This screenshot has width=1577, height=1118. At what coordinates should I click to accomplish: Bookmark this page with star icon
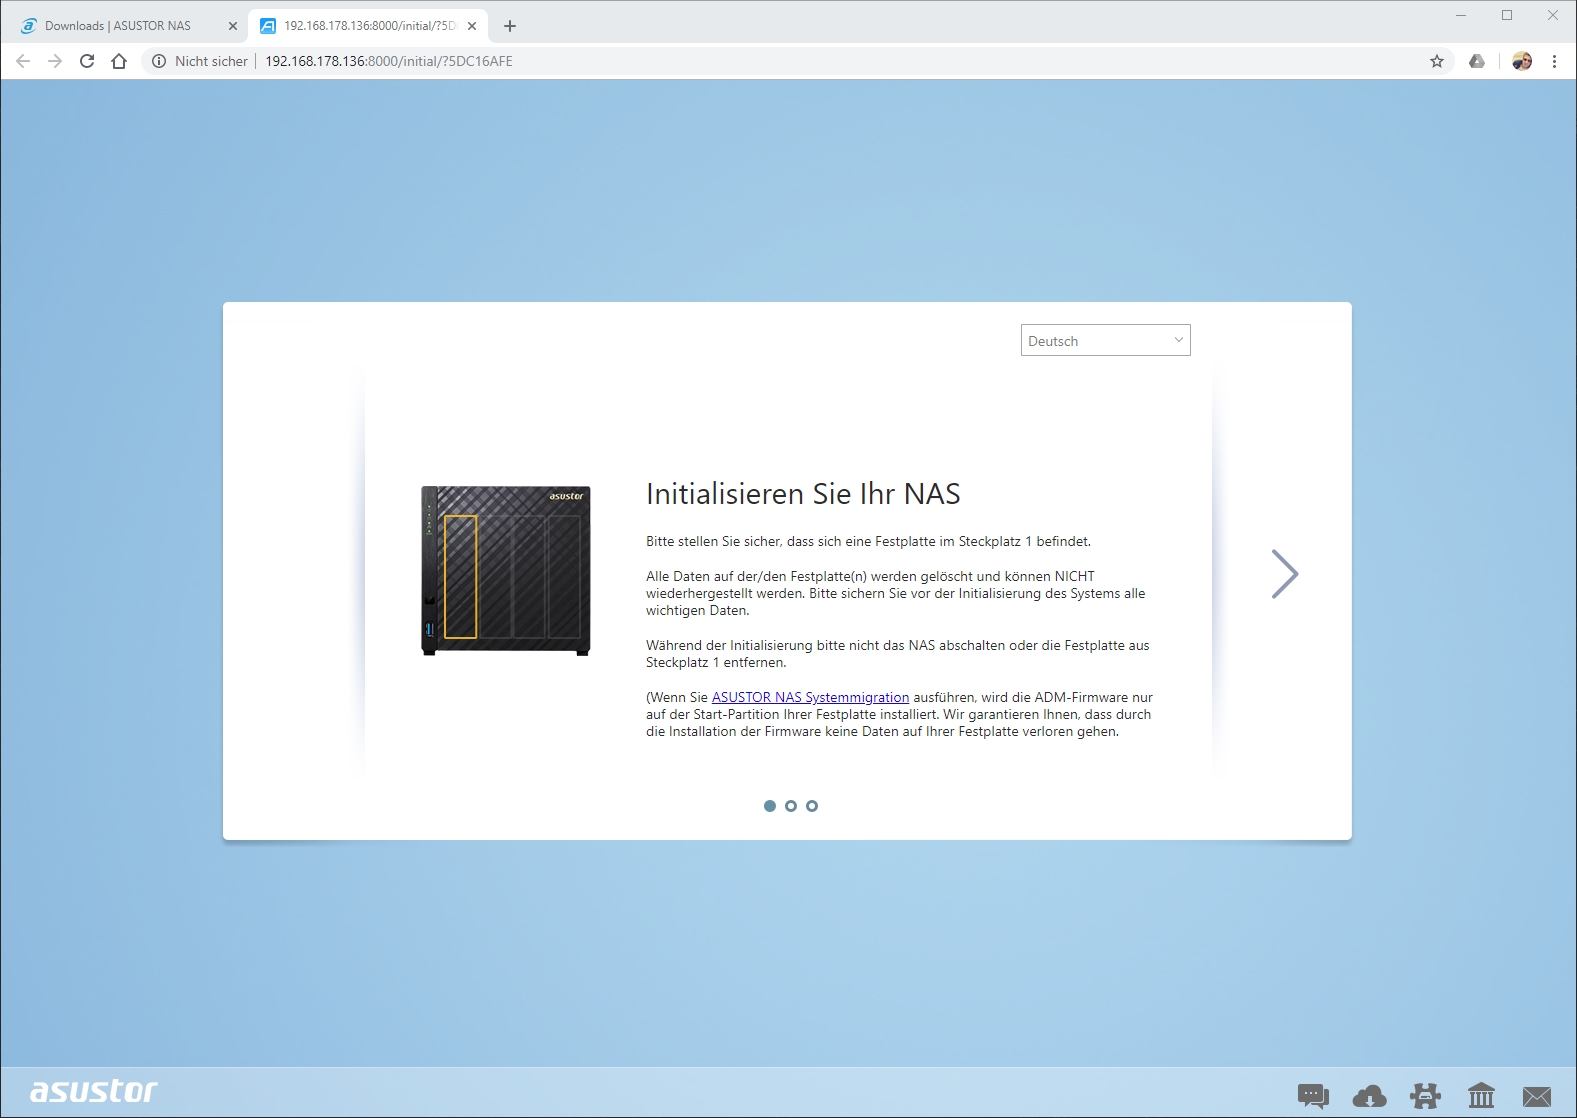point(1437,61)
